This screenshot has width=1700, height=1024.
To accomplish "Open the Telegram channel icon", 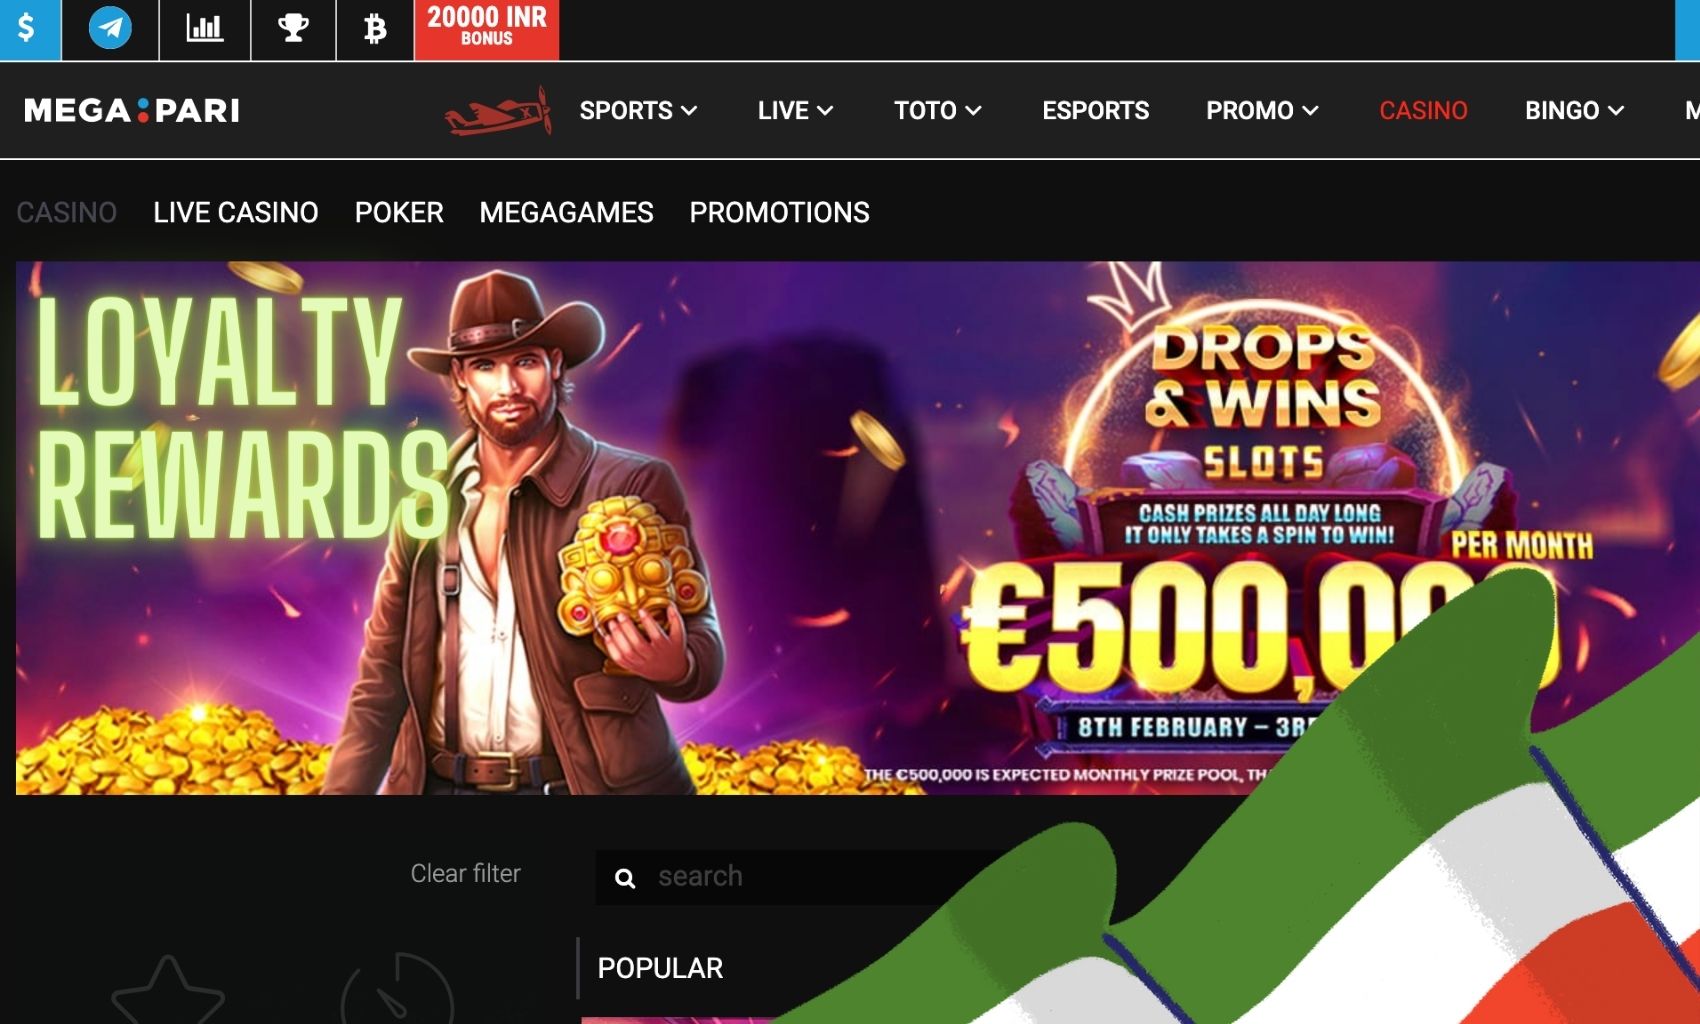I will (110, 29).
